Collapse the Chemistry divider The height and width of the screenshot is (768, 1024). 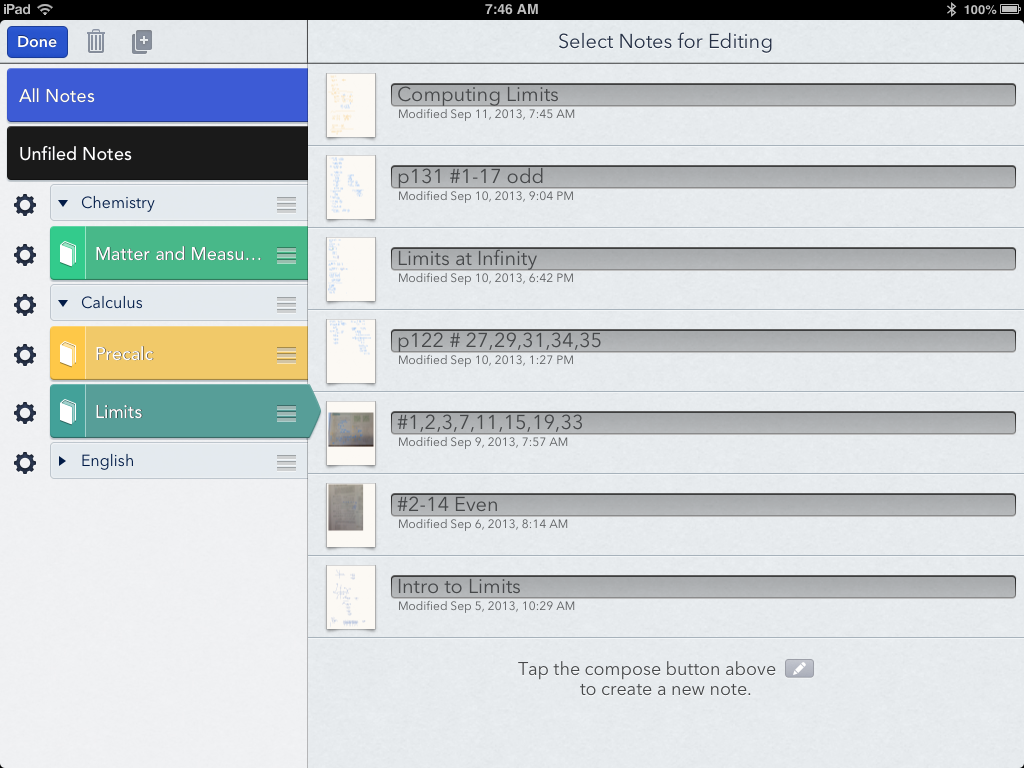click(x=63, y=203)
